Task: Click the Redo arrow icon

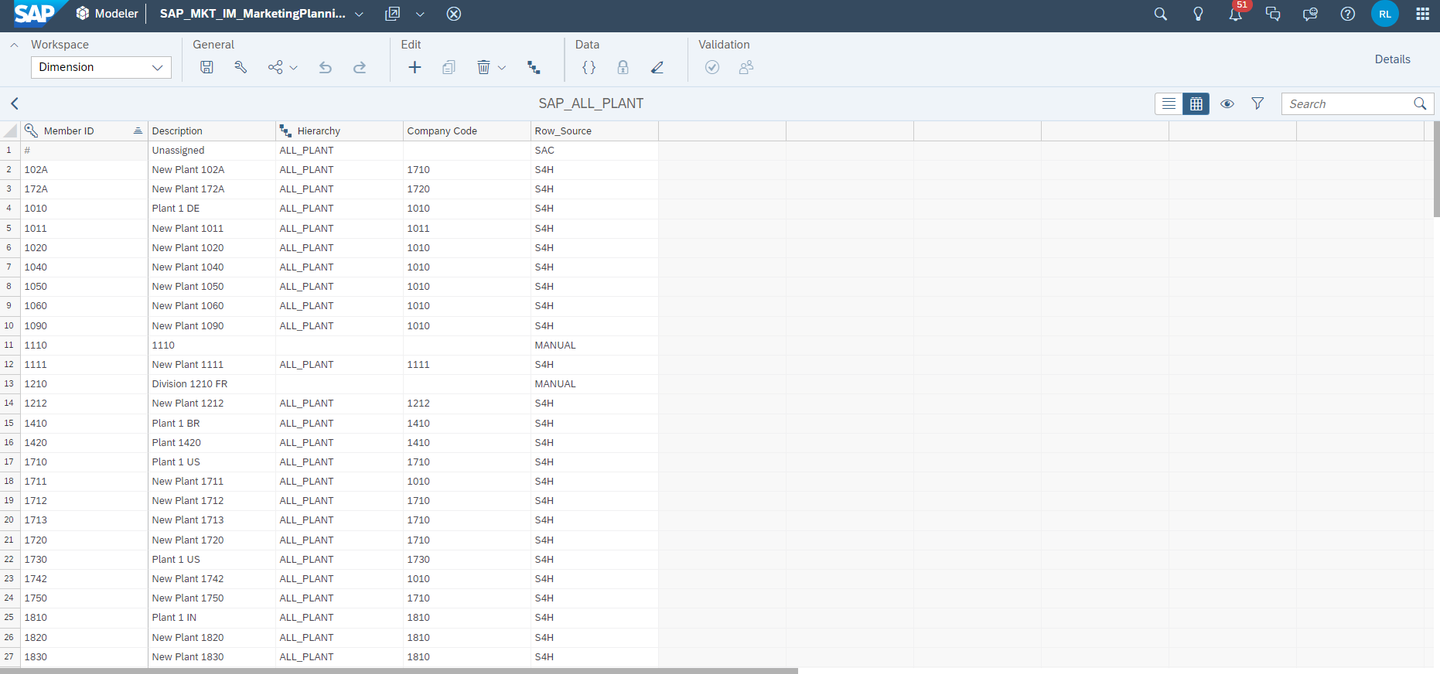Action: tap(360, 67)
